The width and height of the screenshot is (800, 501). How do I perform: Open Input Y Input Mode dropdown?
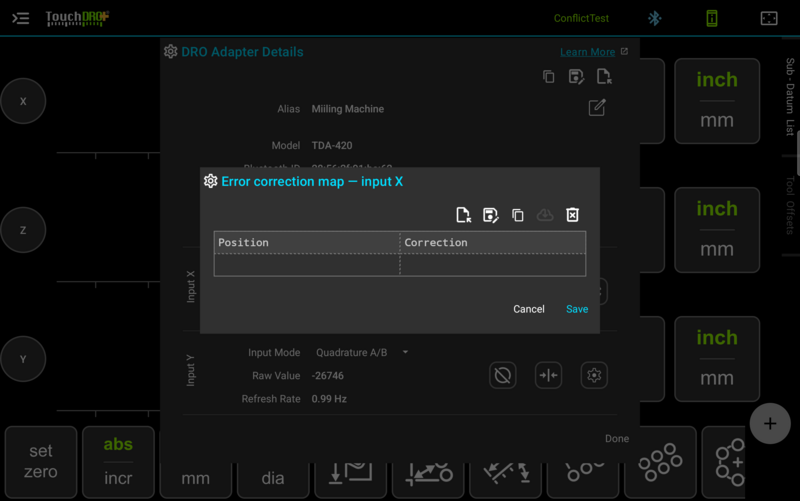click(x=362, y=353)
